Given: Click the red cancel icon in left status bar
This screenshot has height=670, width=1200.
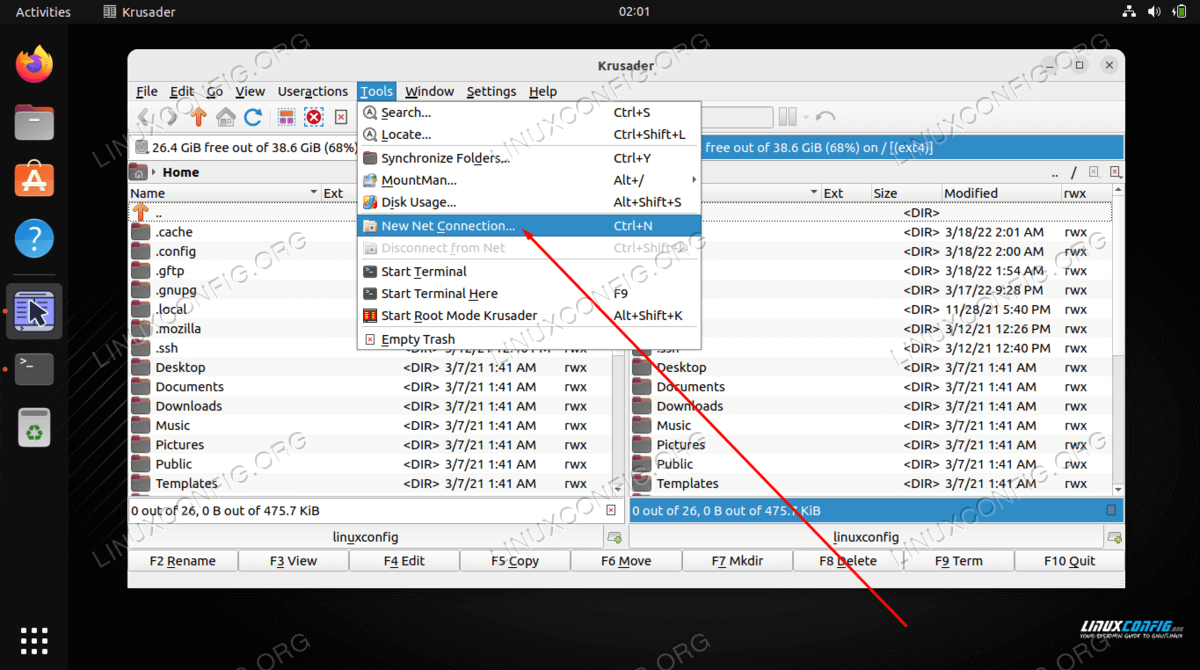Looking at the screenshot, I should (x=611, y=510).
